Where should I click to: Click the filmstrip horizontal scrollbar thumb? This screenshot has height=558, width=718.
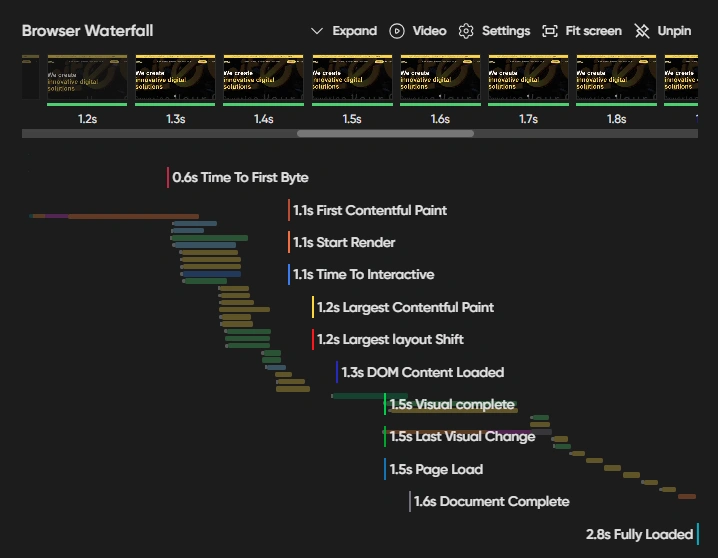(x=385, y=134)
